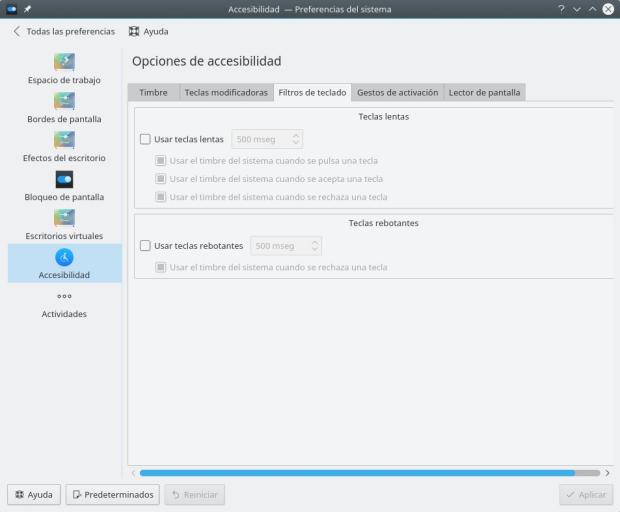
Task: Click the pin icon in title bar
Action: [x=27, y=9]
